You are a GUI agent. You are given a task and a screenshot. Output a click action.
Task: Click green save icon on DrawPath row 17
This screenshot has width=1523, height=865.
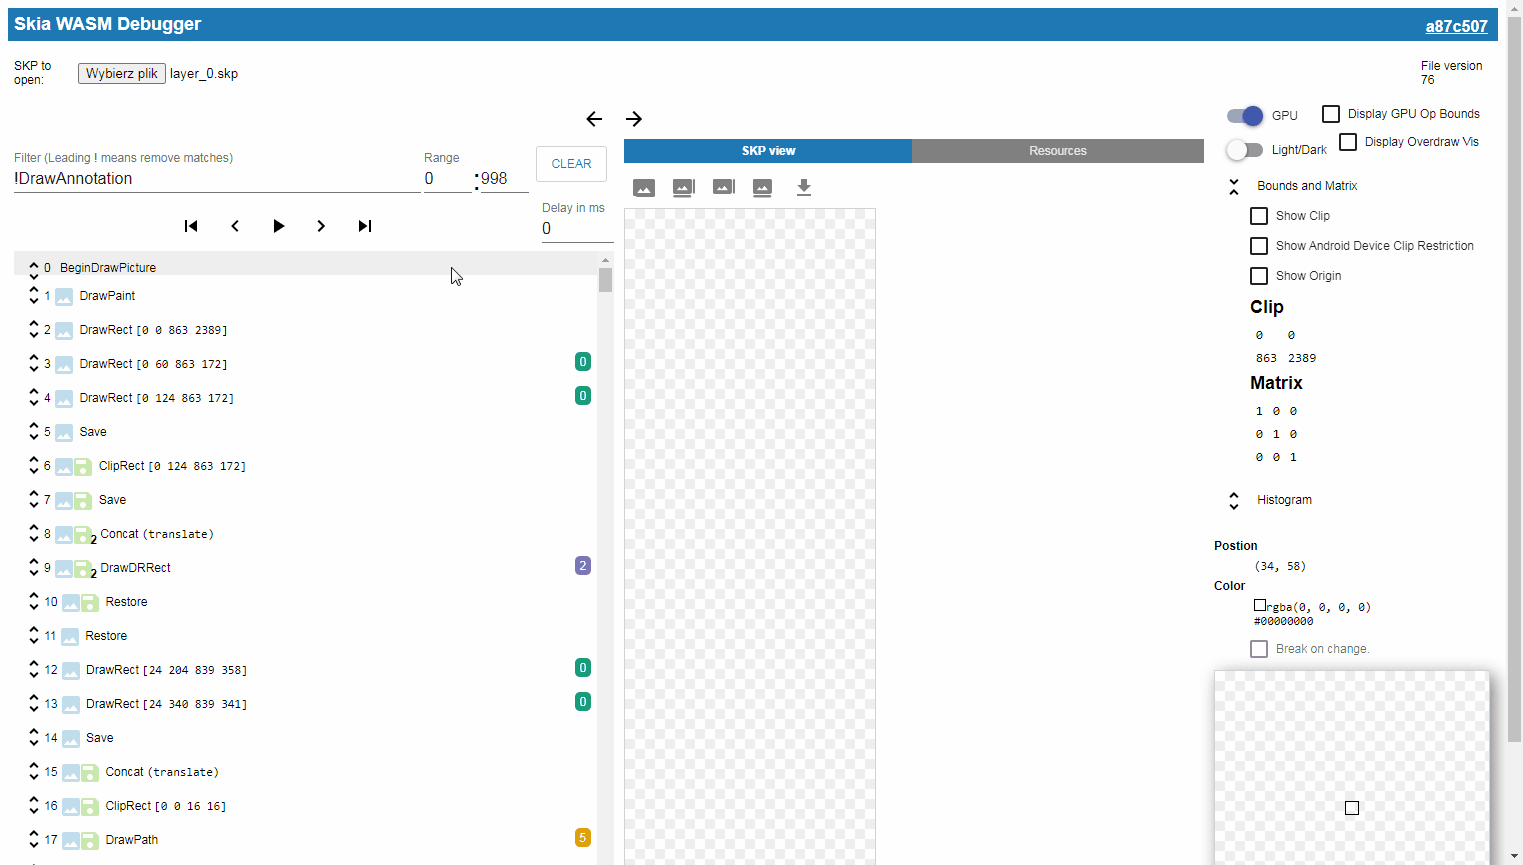[89, 841]
